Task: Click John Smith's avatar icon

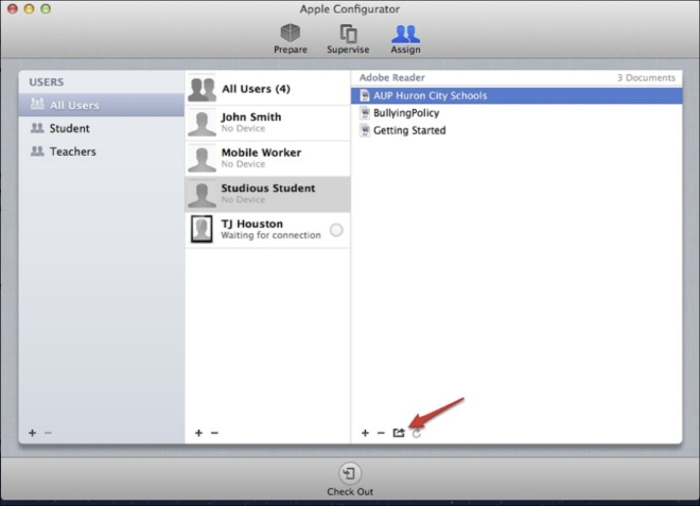Action: (202, 123)
